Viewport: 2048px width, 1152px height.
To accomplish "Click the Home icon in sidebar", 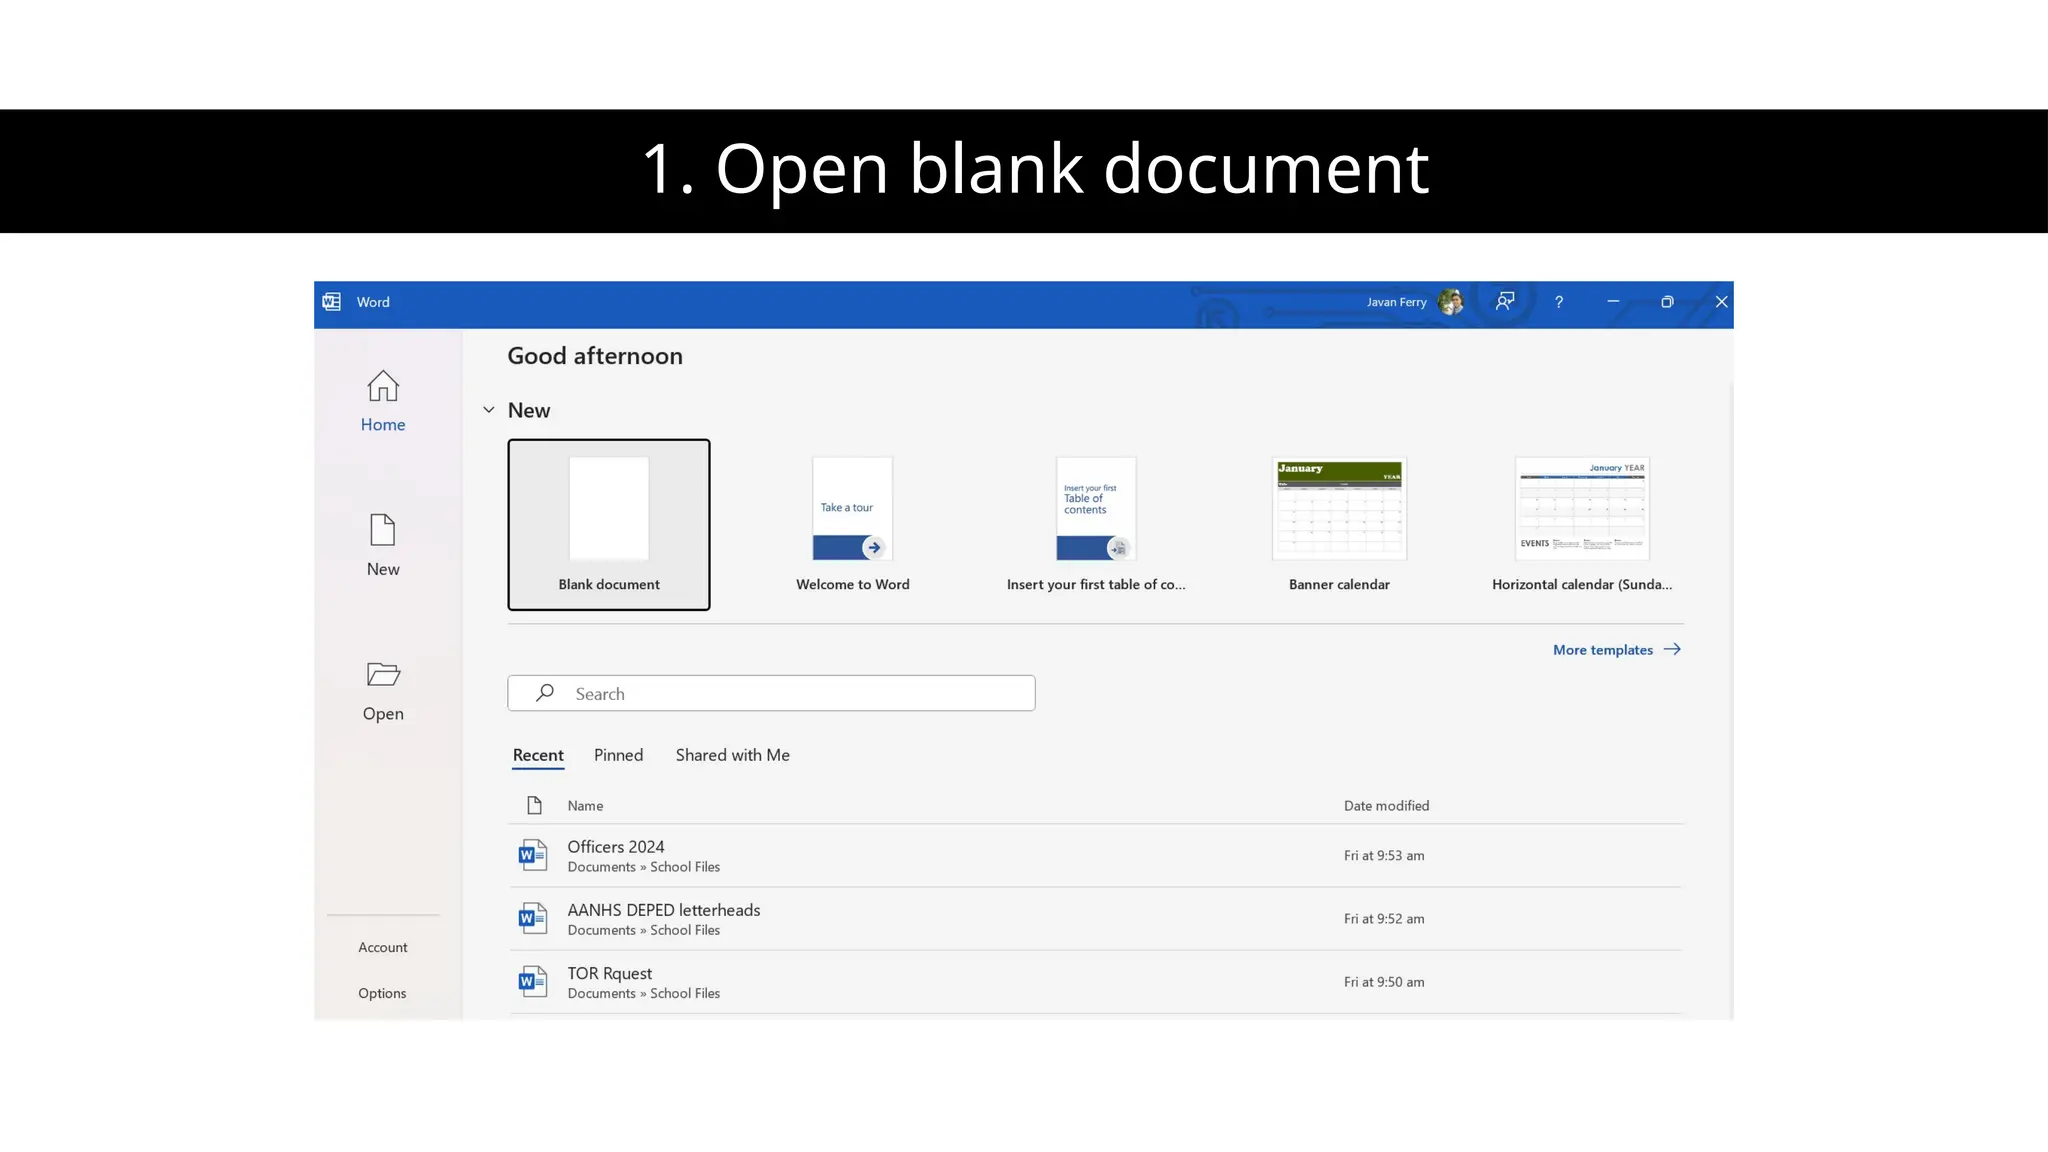I will tap(383, 388).
